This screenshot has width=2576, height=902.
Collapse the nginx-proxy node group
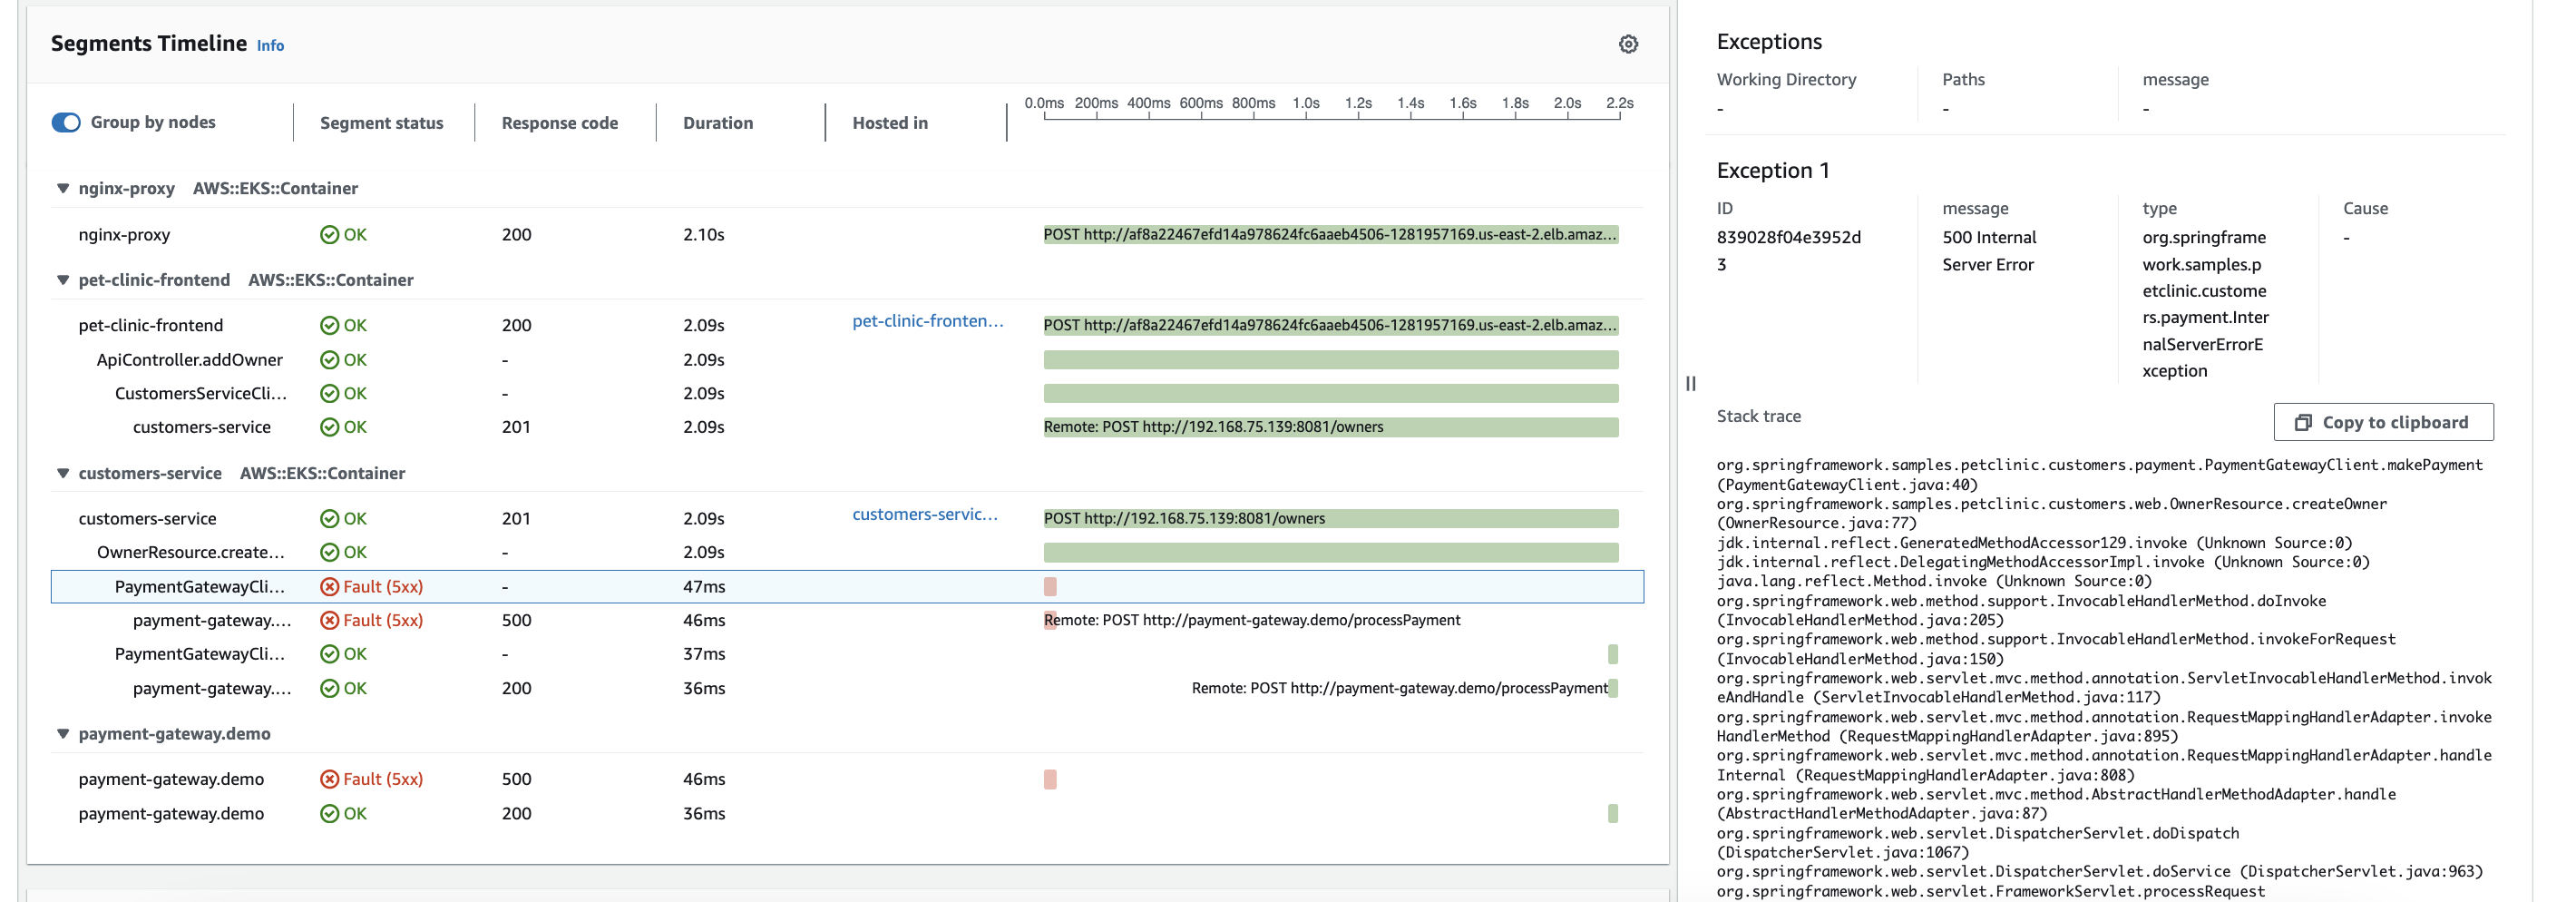(x=63, y=188)
